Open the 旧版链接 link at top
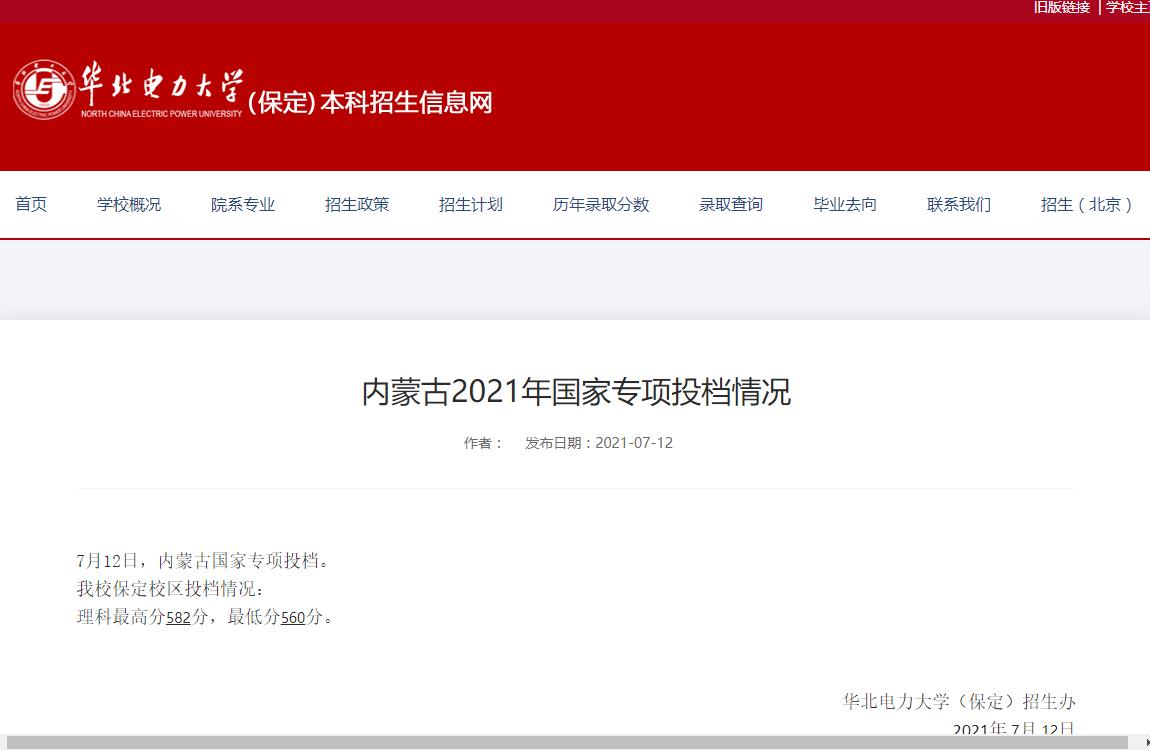 1061,8
